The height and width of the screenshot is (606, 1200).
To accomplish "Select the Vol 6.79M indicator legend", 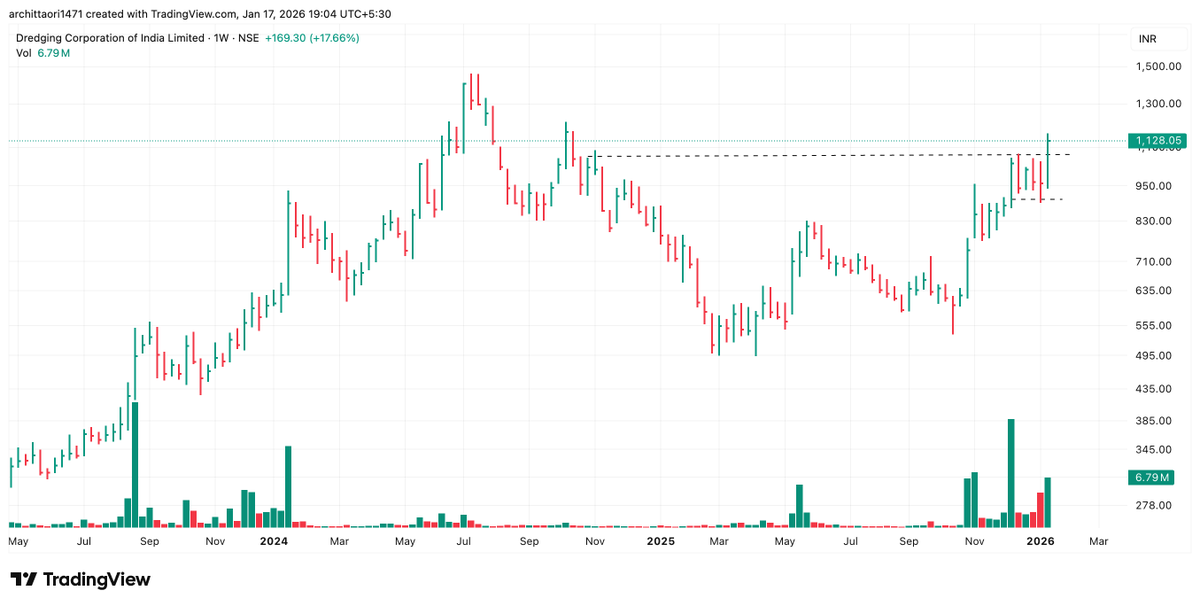I will pyautogui.click(x=43, y=53).
